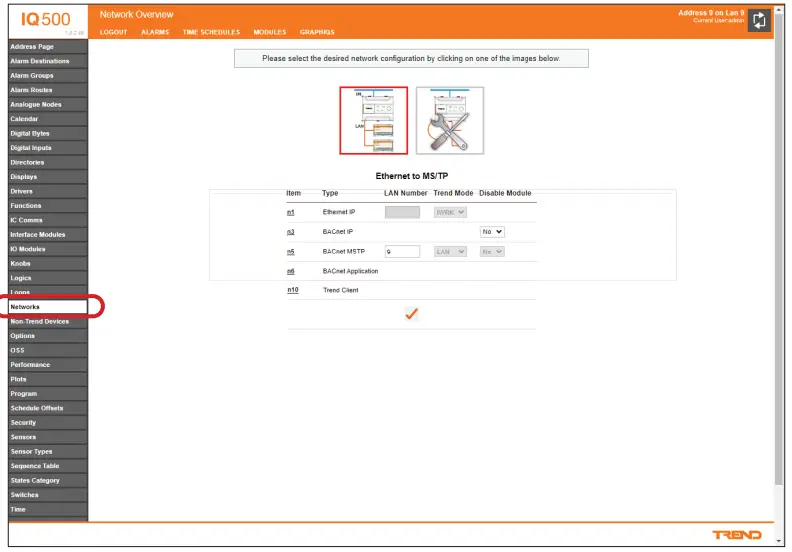This screenshot has width=792, height=552.
Task: Click the orange checkmark to confirm
Action: pos(412,314)
